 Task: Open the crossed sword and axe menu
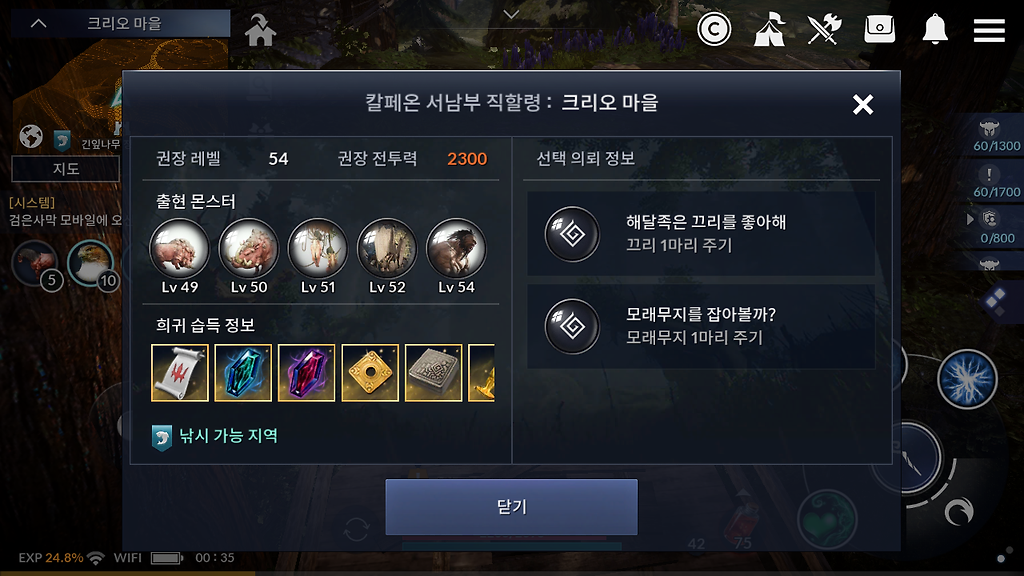tap(824, 29)
